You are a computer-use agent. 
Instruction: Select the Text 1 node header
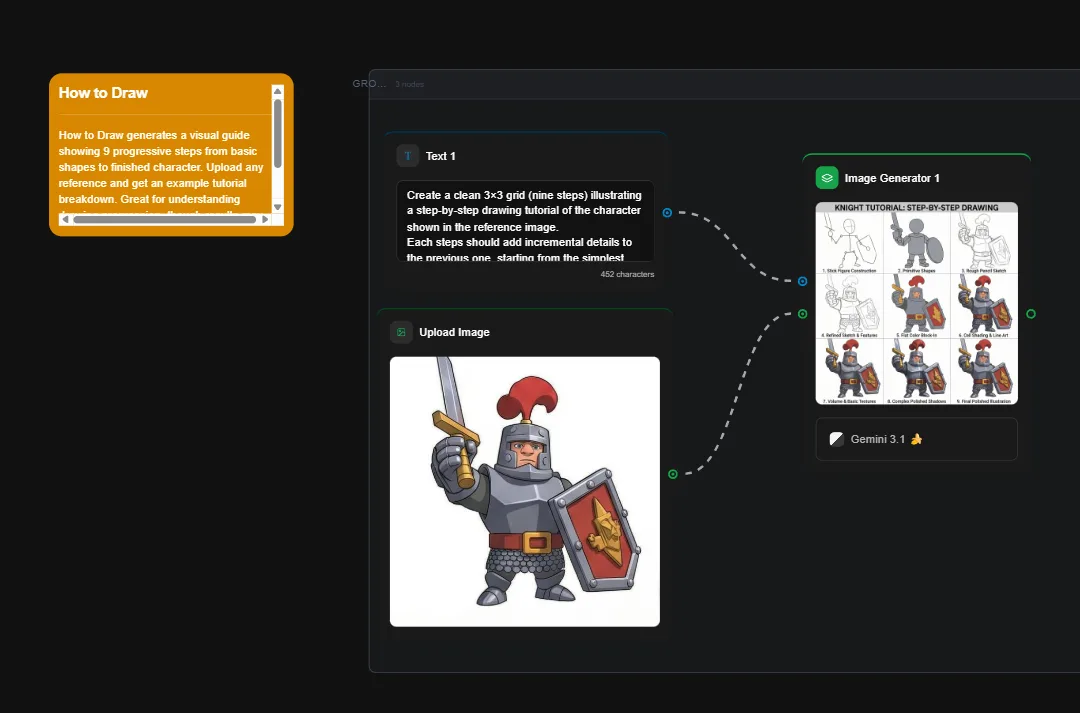pyautogui.click(x=440, y=156)
